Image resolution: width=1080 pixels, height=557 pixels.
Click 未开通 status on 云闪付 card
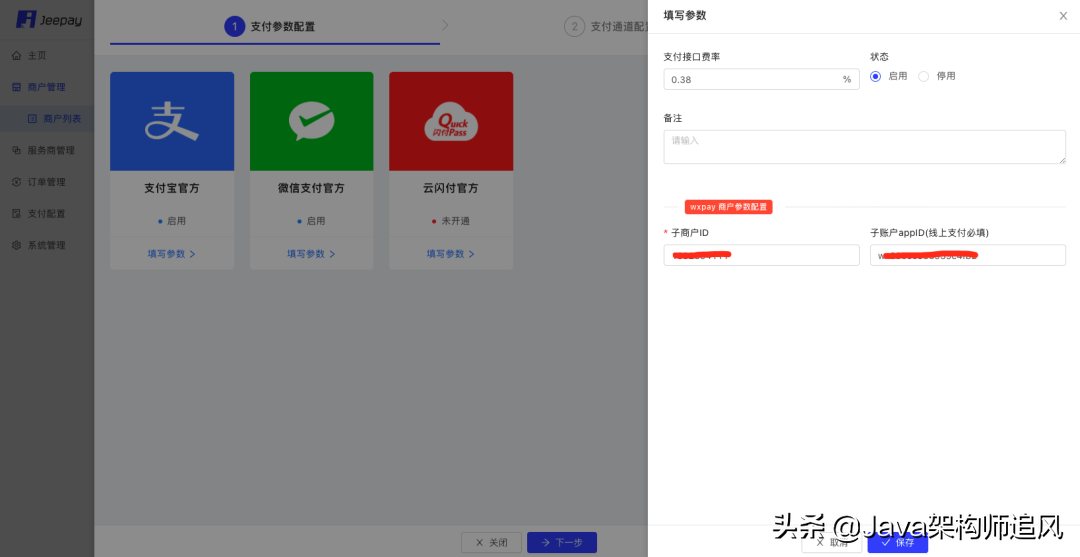(x=450, y=221)
